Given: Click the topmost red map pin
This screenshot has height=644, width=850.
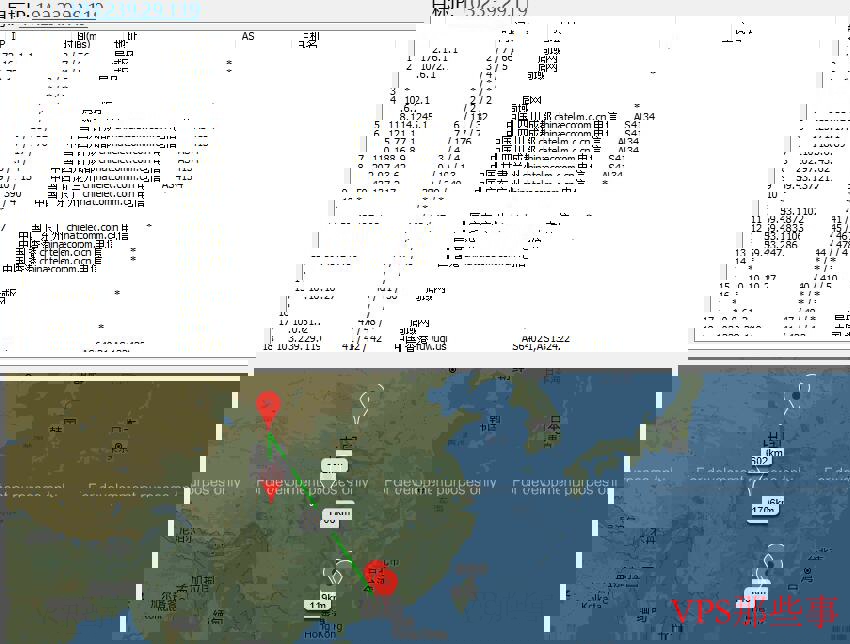Looking at the screenshot, I should [x=268, y=407].
